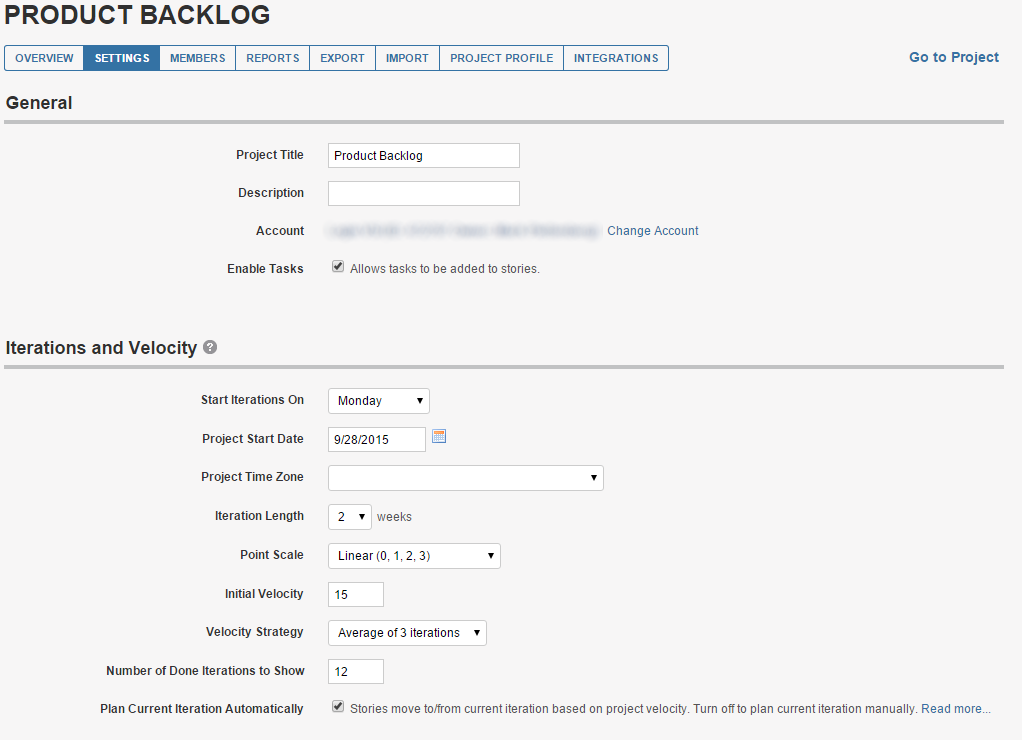Image resolution: width=1022 pixels, height=740 pixels.
Task: Open the calendar picker for Project Start Date
Action: (439, 436)
